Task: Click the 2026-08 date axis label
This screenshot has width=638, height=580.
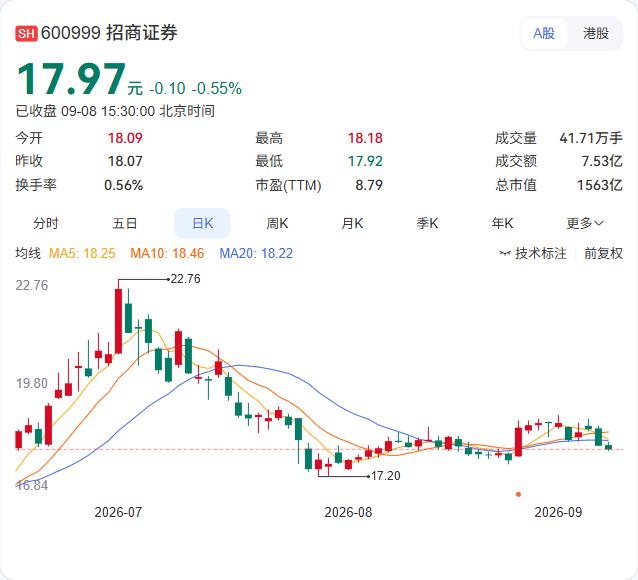Action: 348,512
